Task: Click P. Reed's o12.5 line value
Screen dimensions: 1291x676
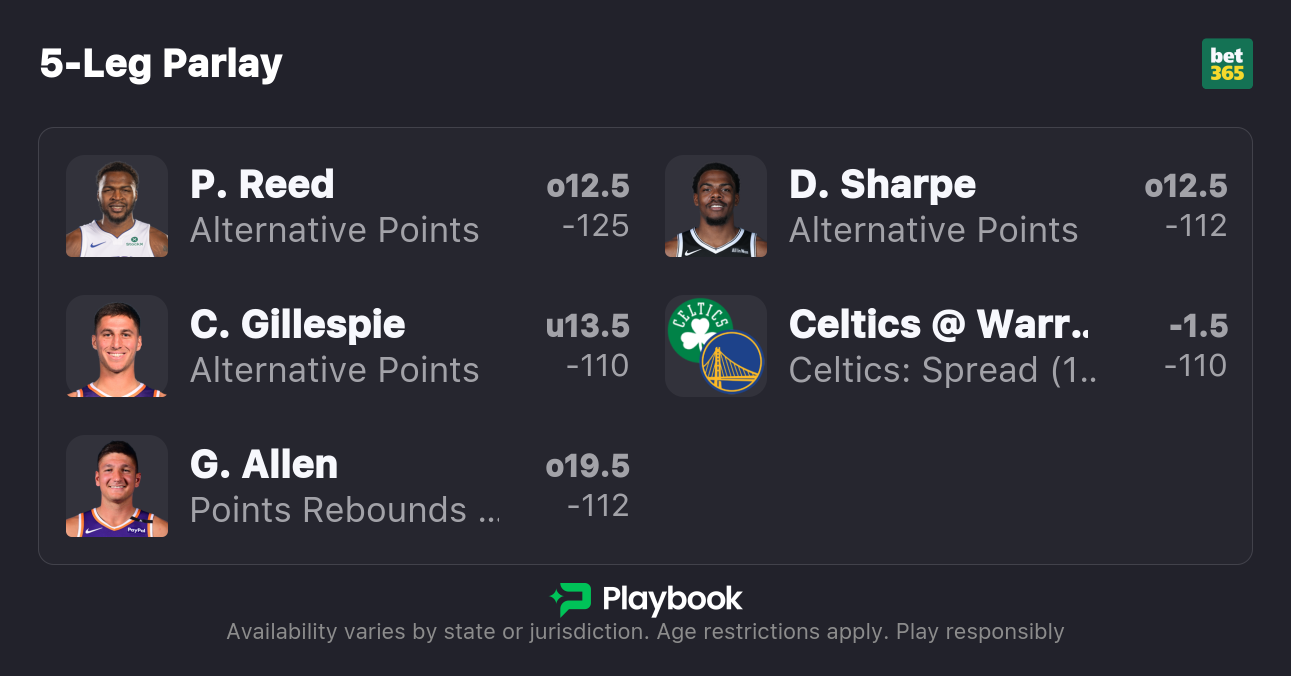Action: pos(588,186)
